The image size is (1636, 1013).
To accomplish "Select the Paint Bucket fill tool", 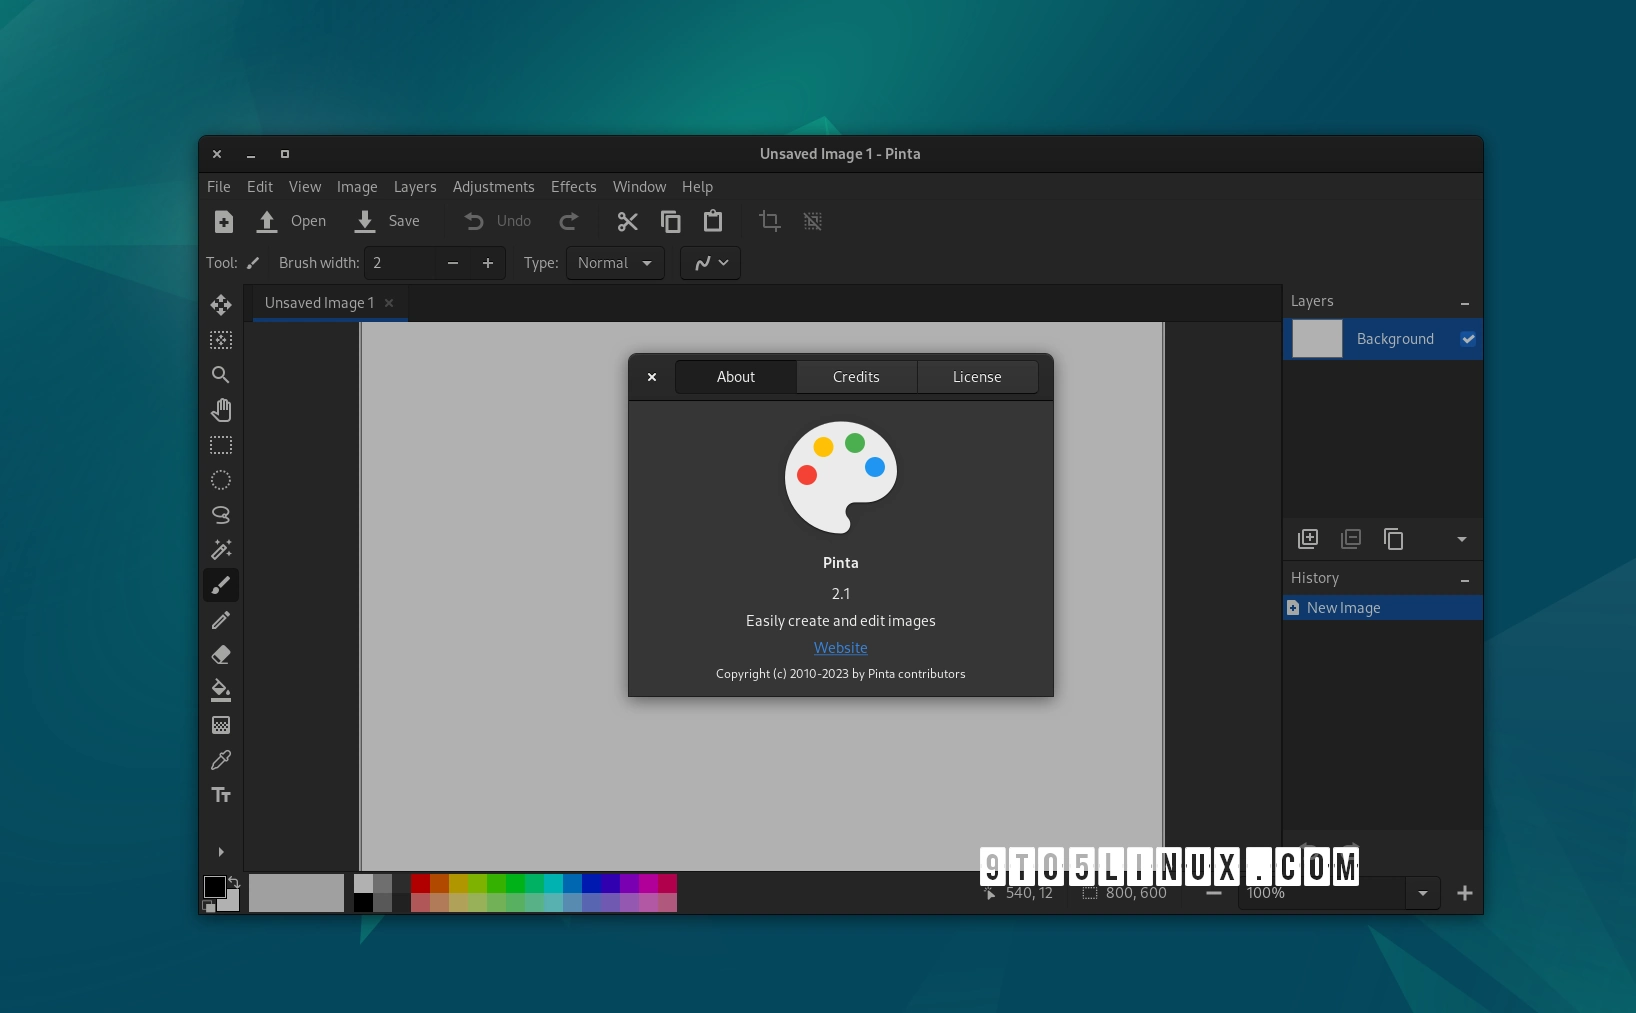I will point(221,690).
